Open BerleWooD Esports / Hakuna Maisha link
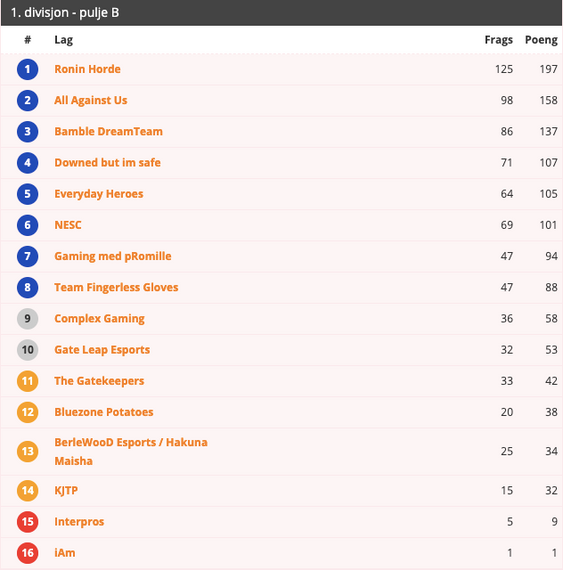This screenshot has width=563, height=570. pos(131,451)
